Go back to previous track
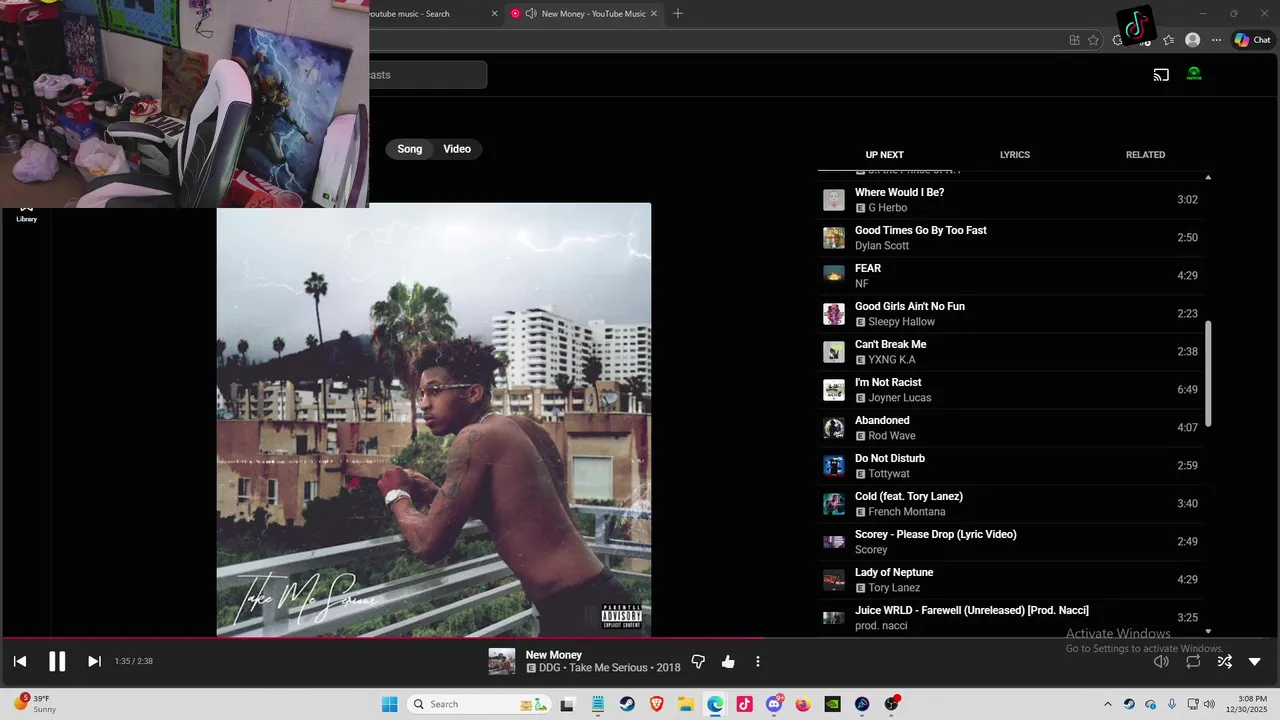 coord(20,661)
